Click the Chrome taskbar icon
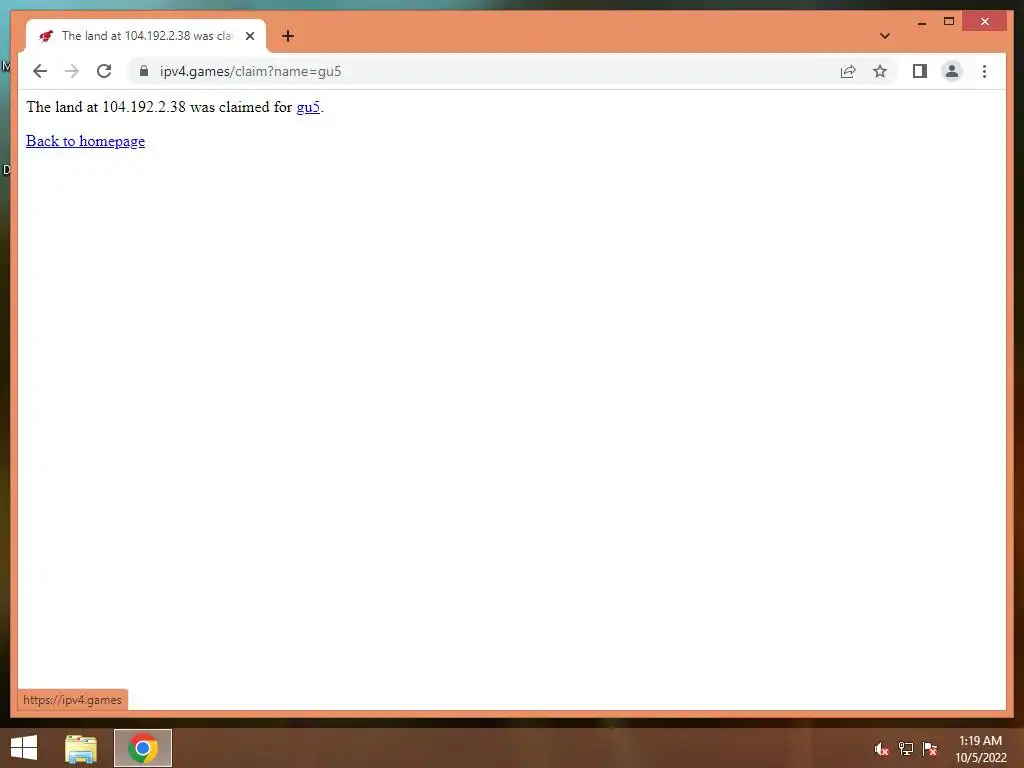1024x768 pixels. (x=143, y=748)
